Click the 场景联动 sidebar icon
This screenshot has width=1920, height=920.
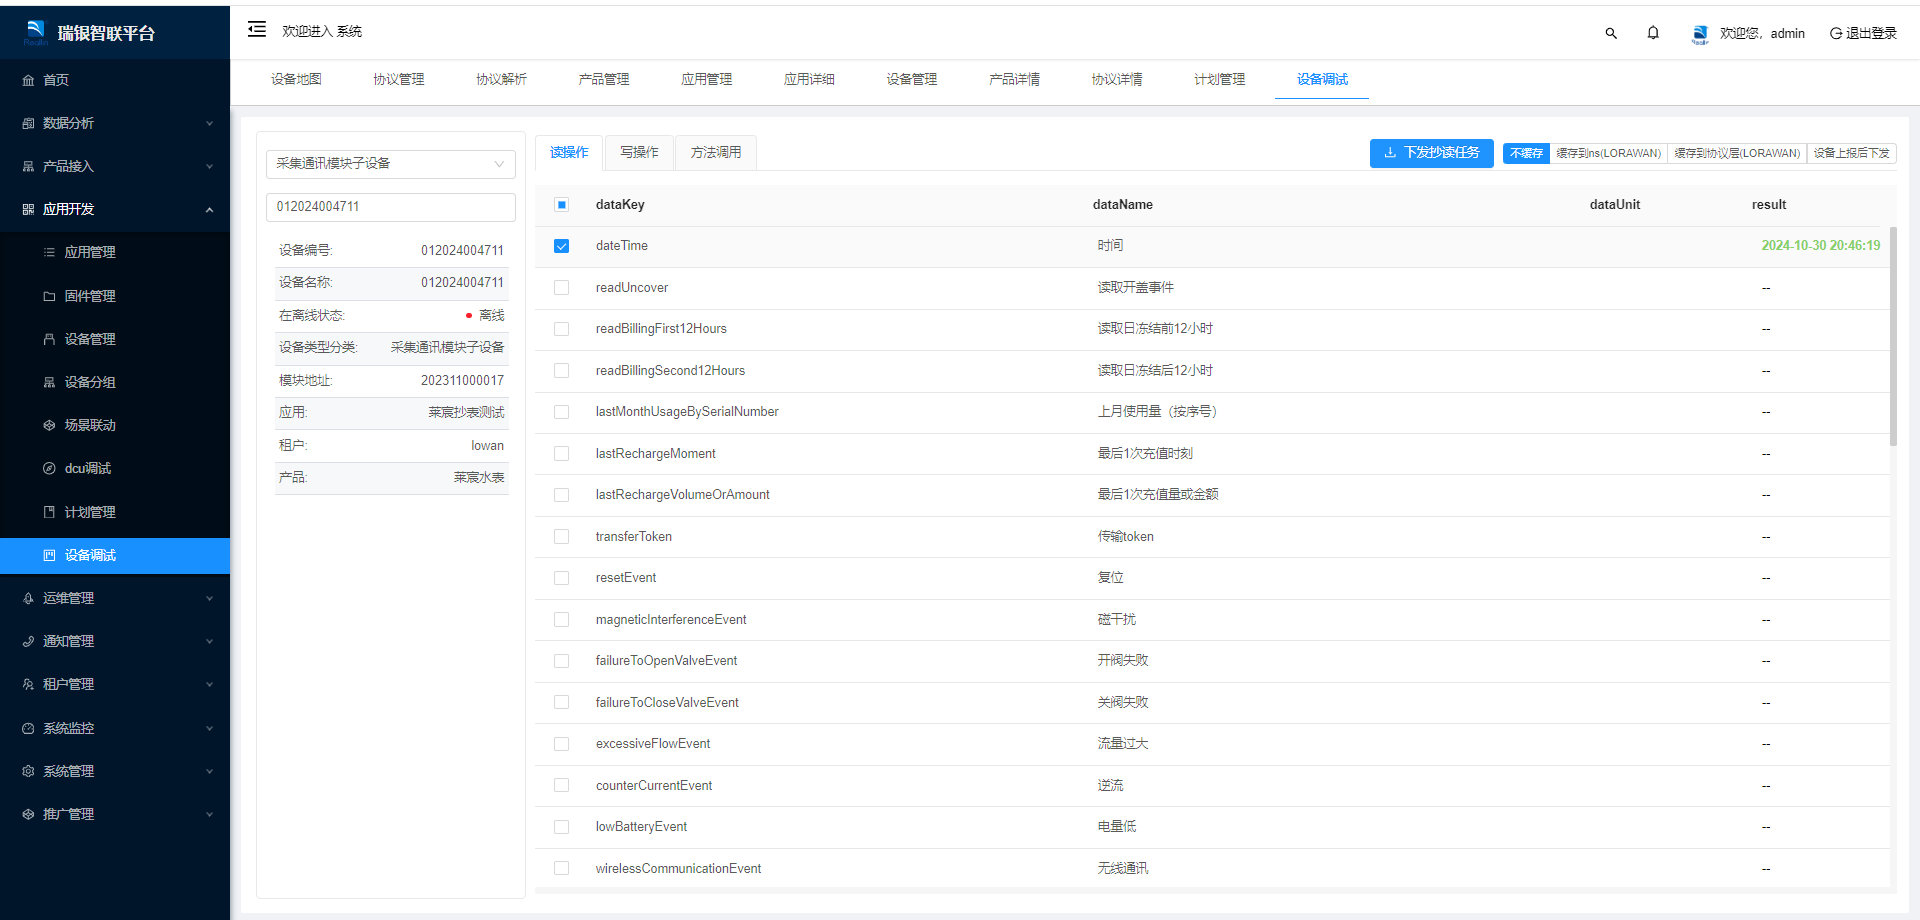coord(49,425)
